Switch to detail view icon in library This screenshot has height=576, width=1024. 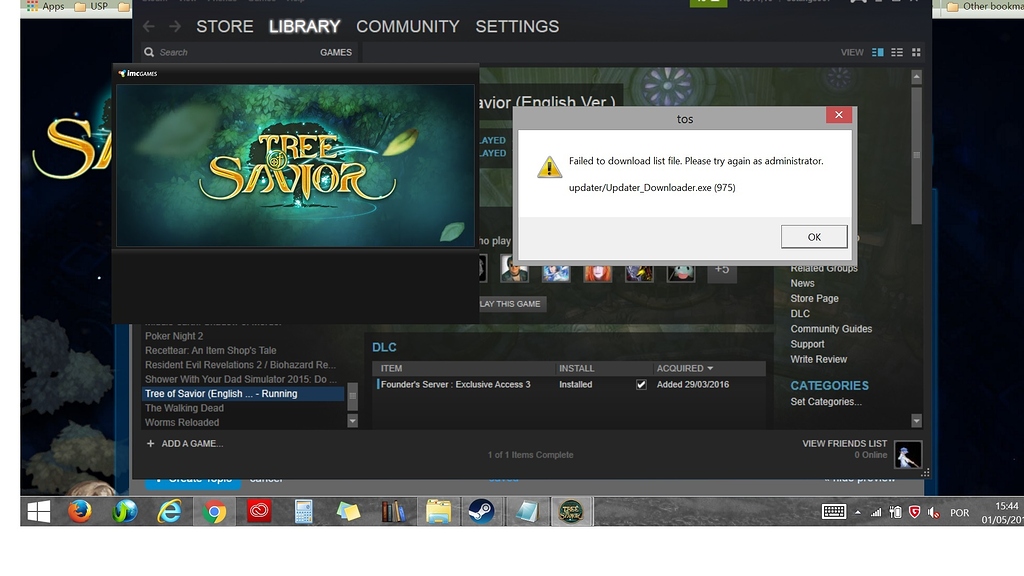point(878,52)
